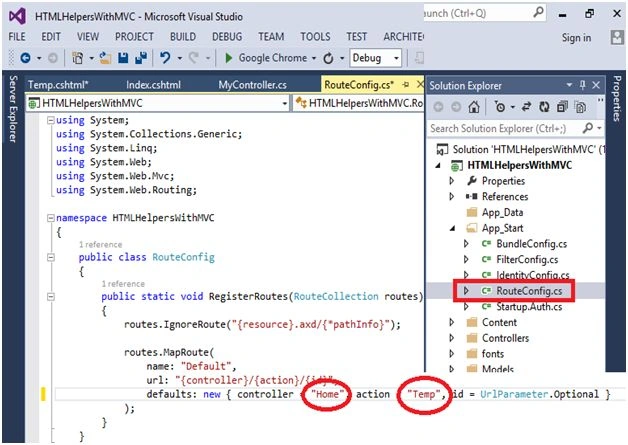Open the Solution Explorer window options dropdown

[x=569, y=85]
